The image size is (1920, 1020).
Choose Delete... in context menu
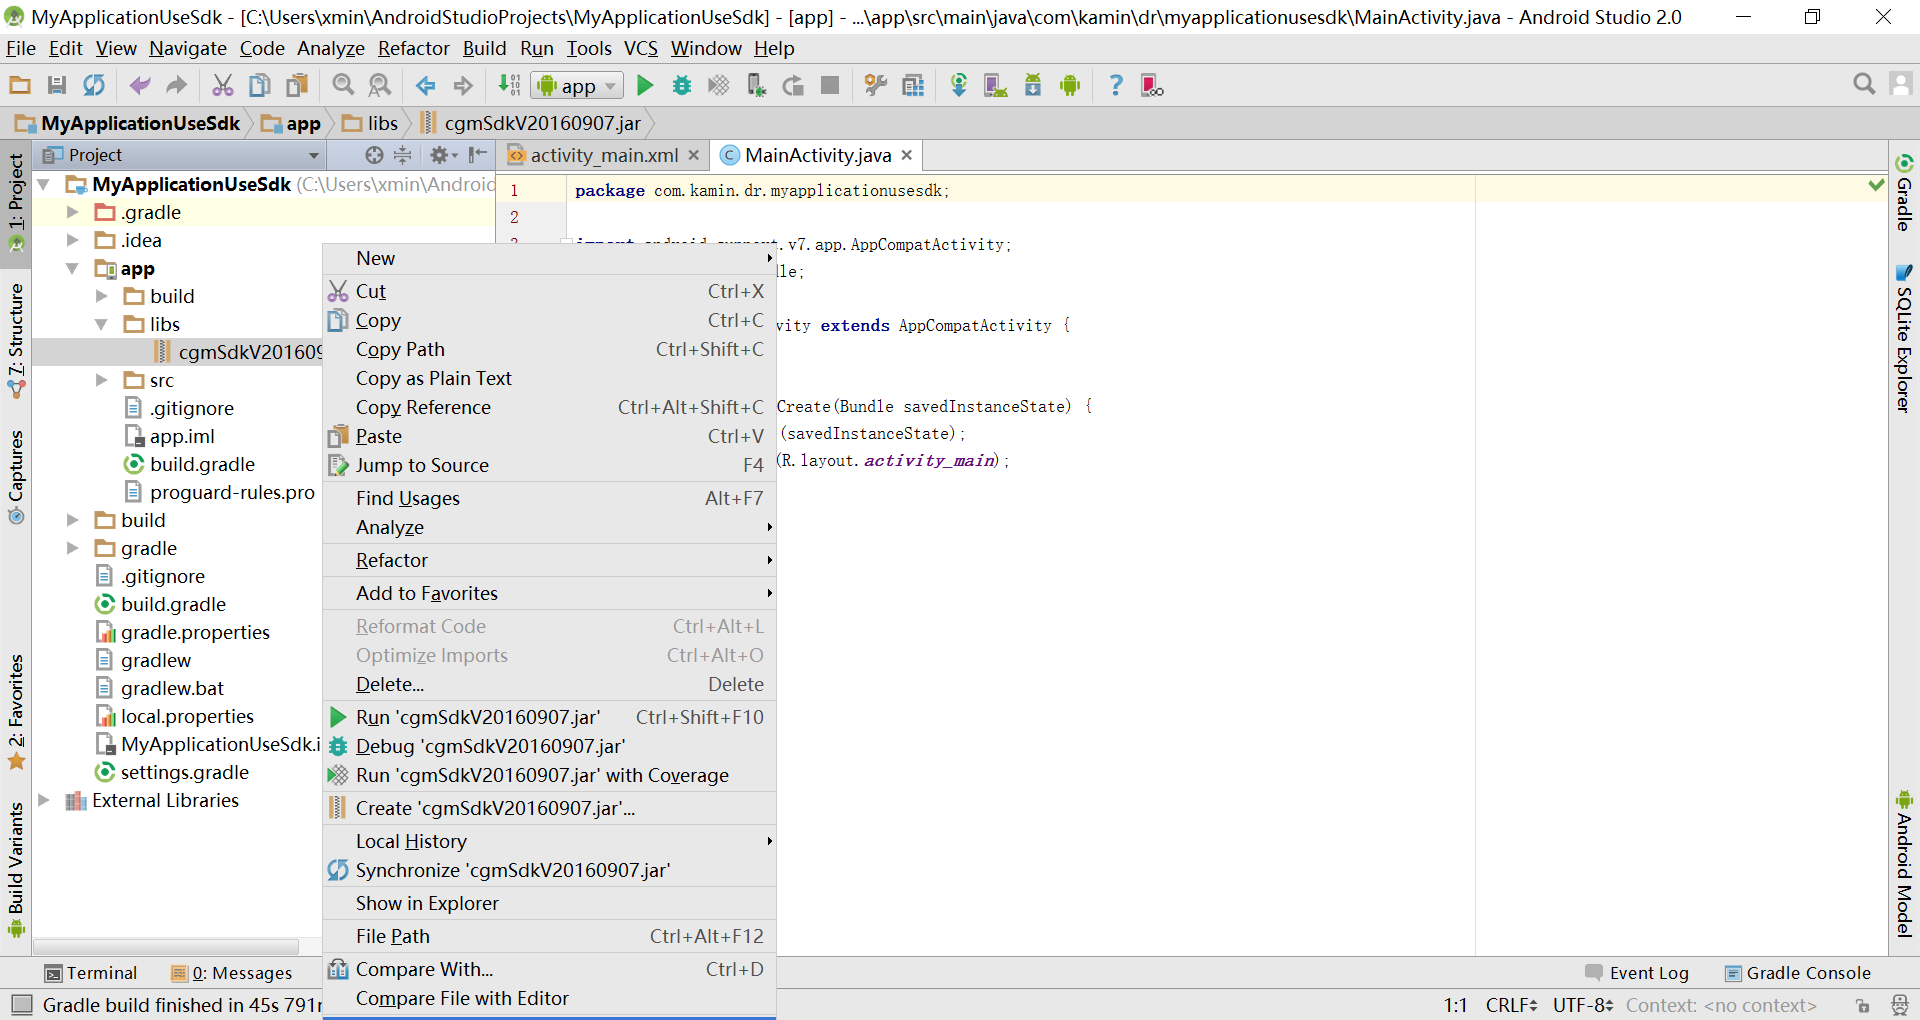(x=549, y=684)
